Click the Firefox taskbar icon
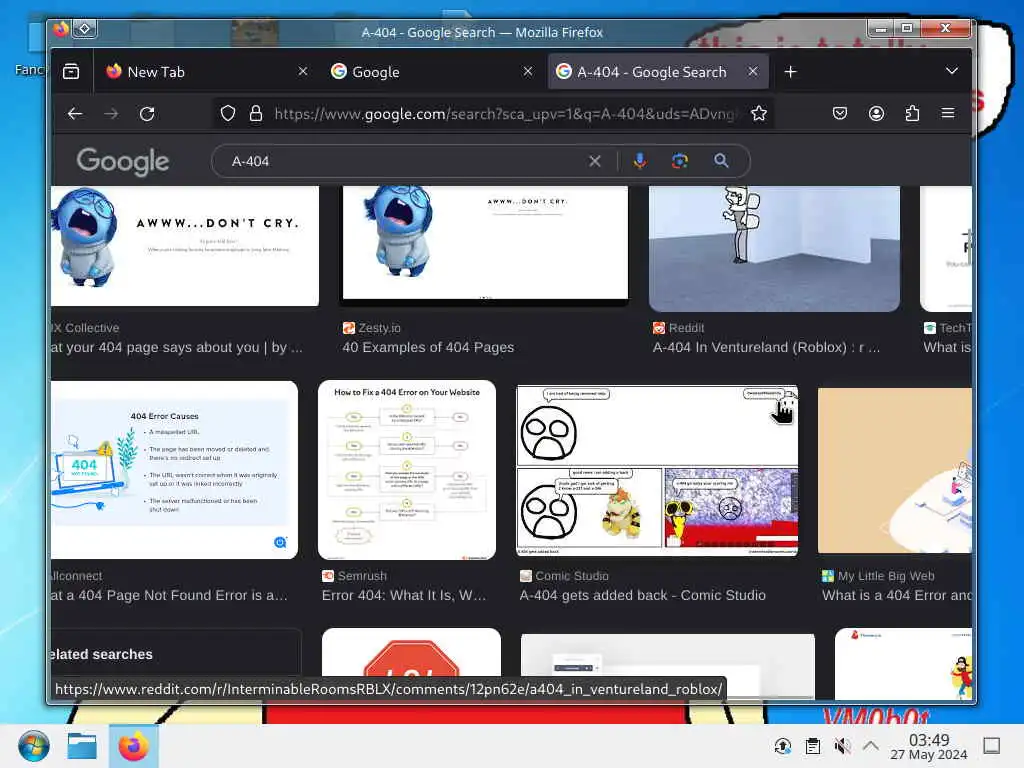The image size is (1024, 768). pyautogui.click(x=133, y=746)
